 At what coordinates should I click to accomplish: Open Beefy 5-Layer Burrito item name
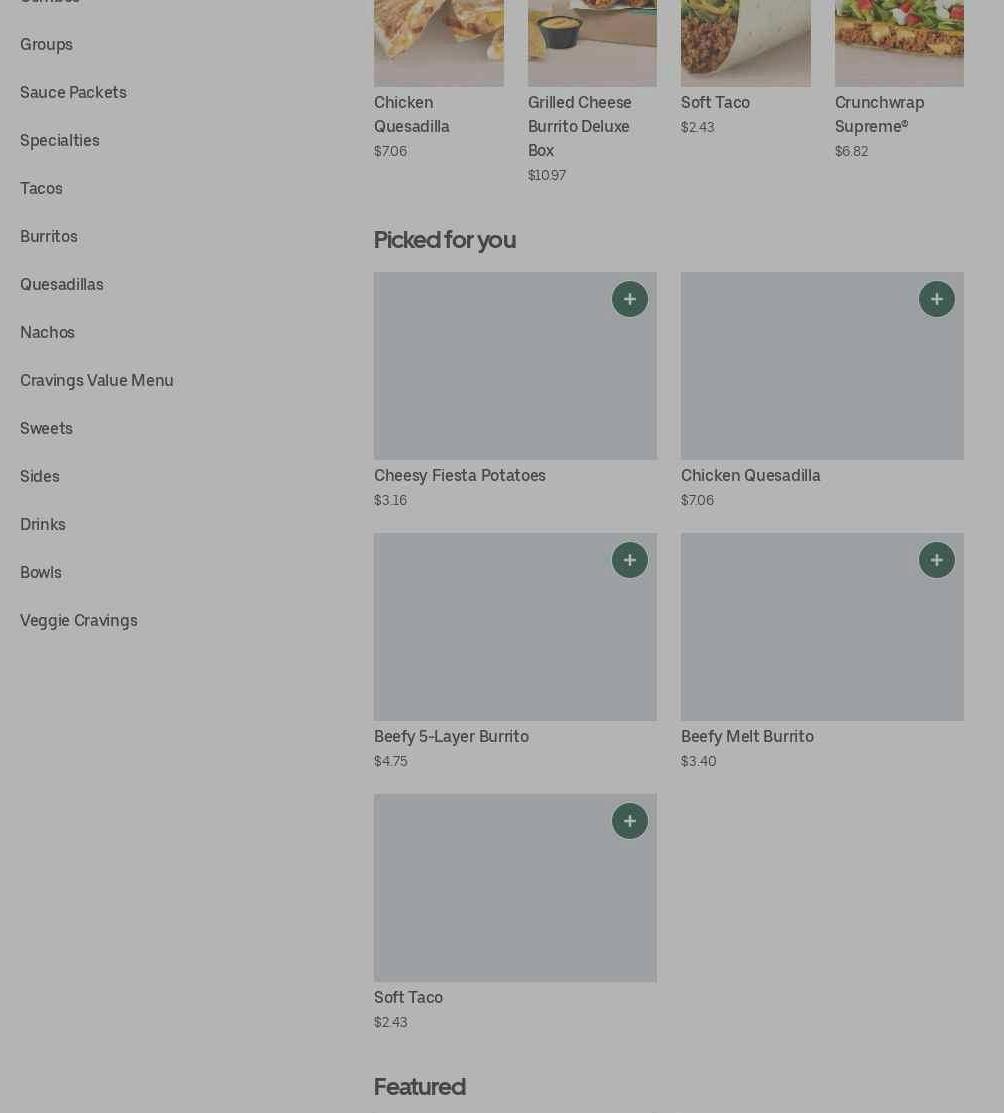point(452,737)
